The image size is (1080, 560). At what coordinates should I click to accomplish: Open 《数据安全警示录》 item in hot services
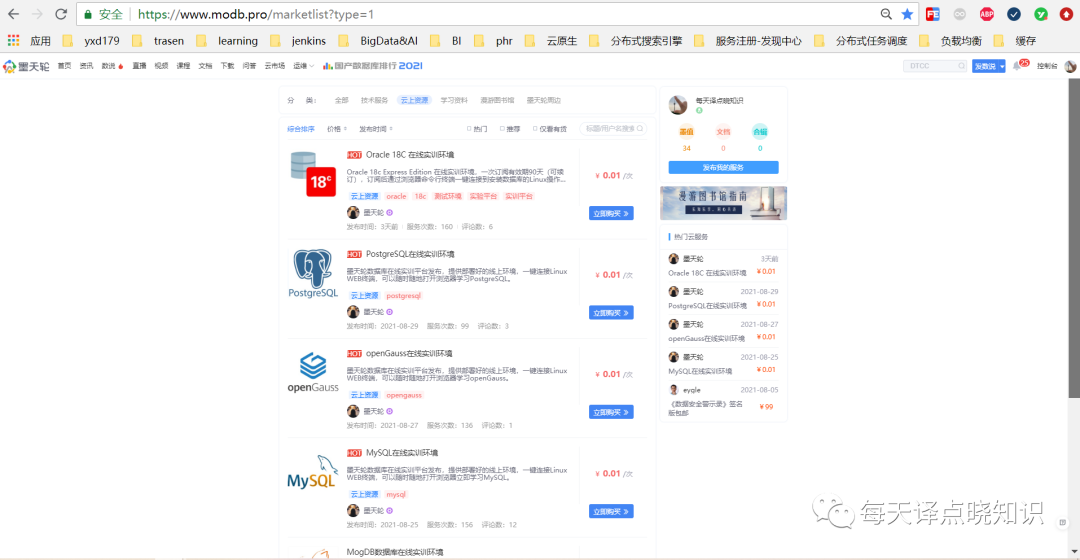click(705, 408)
